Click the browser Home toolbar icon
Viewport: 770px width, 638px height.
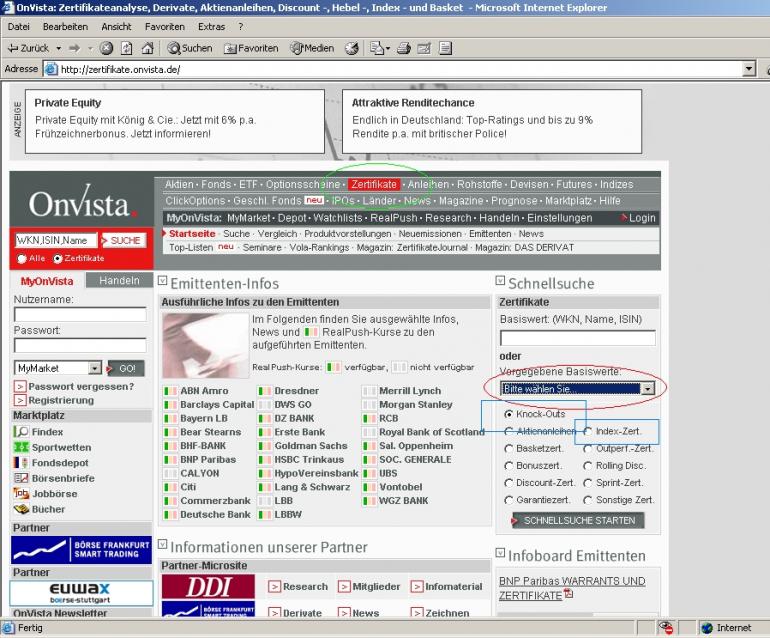149,48
